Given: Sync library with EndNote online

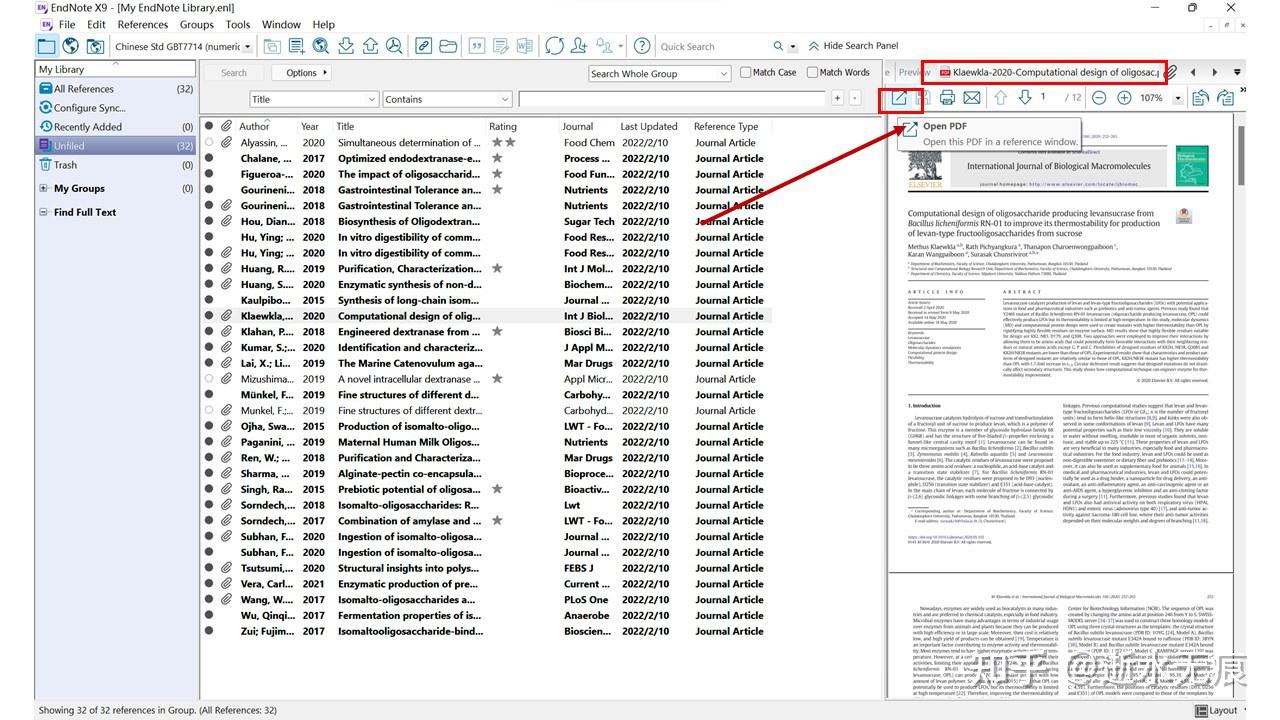Looking at the screenshot, I should [553, 45].
